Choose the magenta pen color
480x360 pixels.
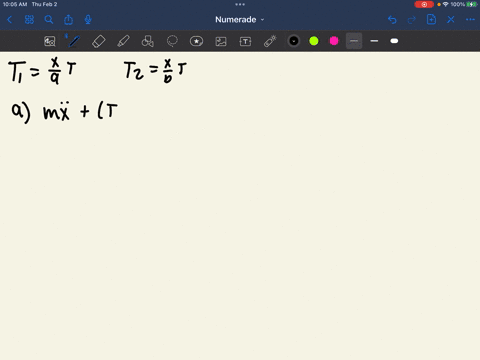(x=334, y=41)
